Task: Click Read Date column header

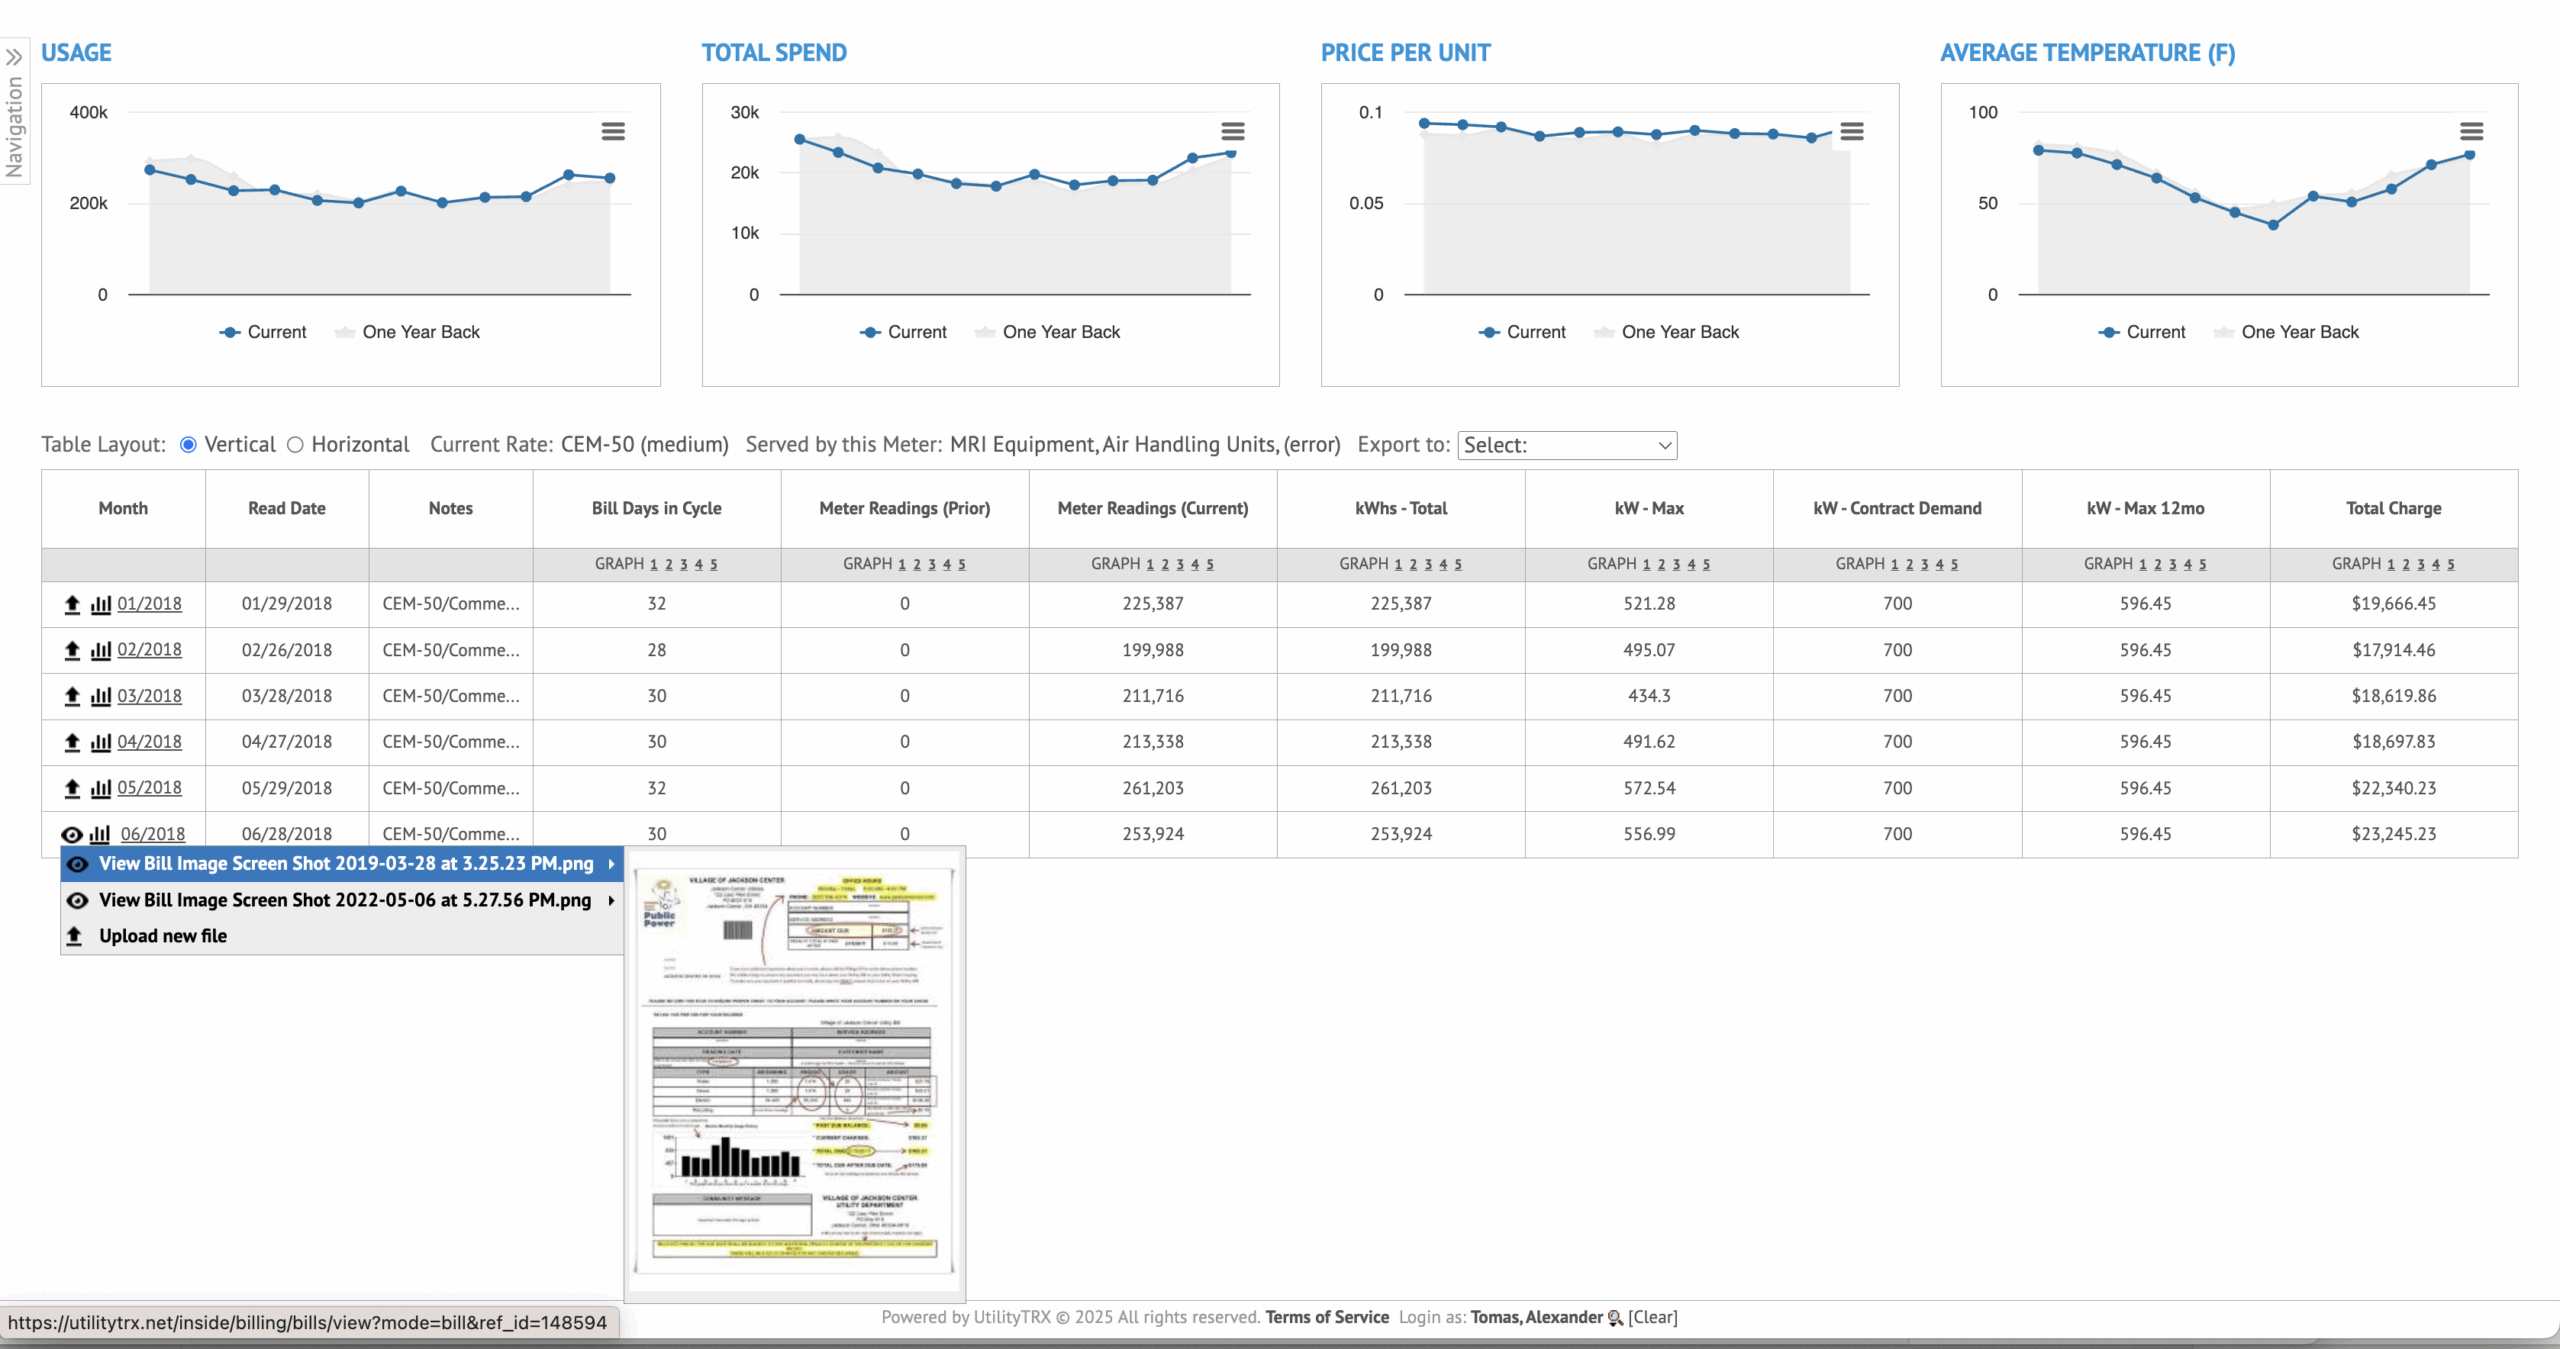Action: click(x=287, y=508)
